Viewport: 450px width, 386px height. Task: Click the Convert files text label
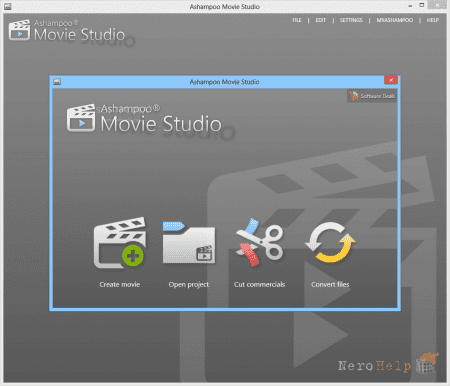[x=330, y=284]
